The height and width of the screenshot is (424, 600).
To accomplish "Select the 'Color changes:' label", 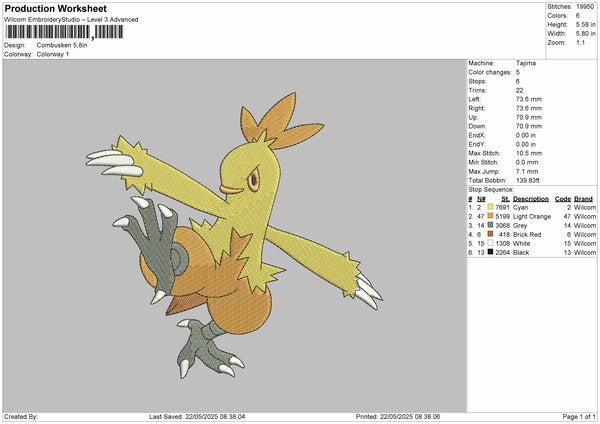I will 490,72.
